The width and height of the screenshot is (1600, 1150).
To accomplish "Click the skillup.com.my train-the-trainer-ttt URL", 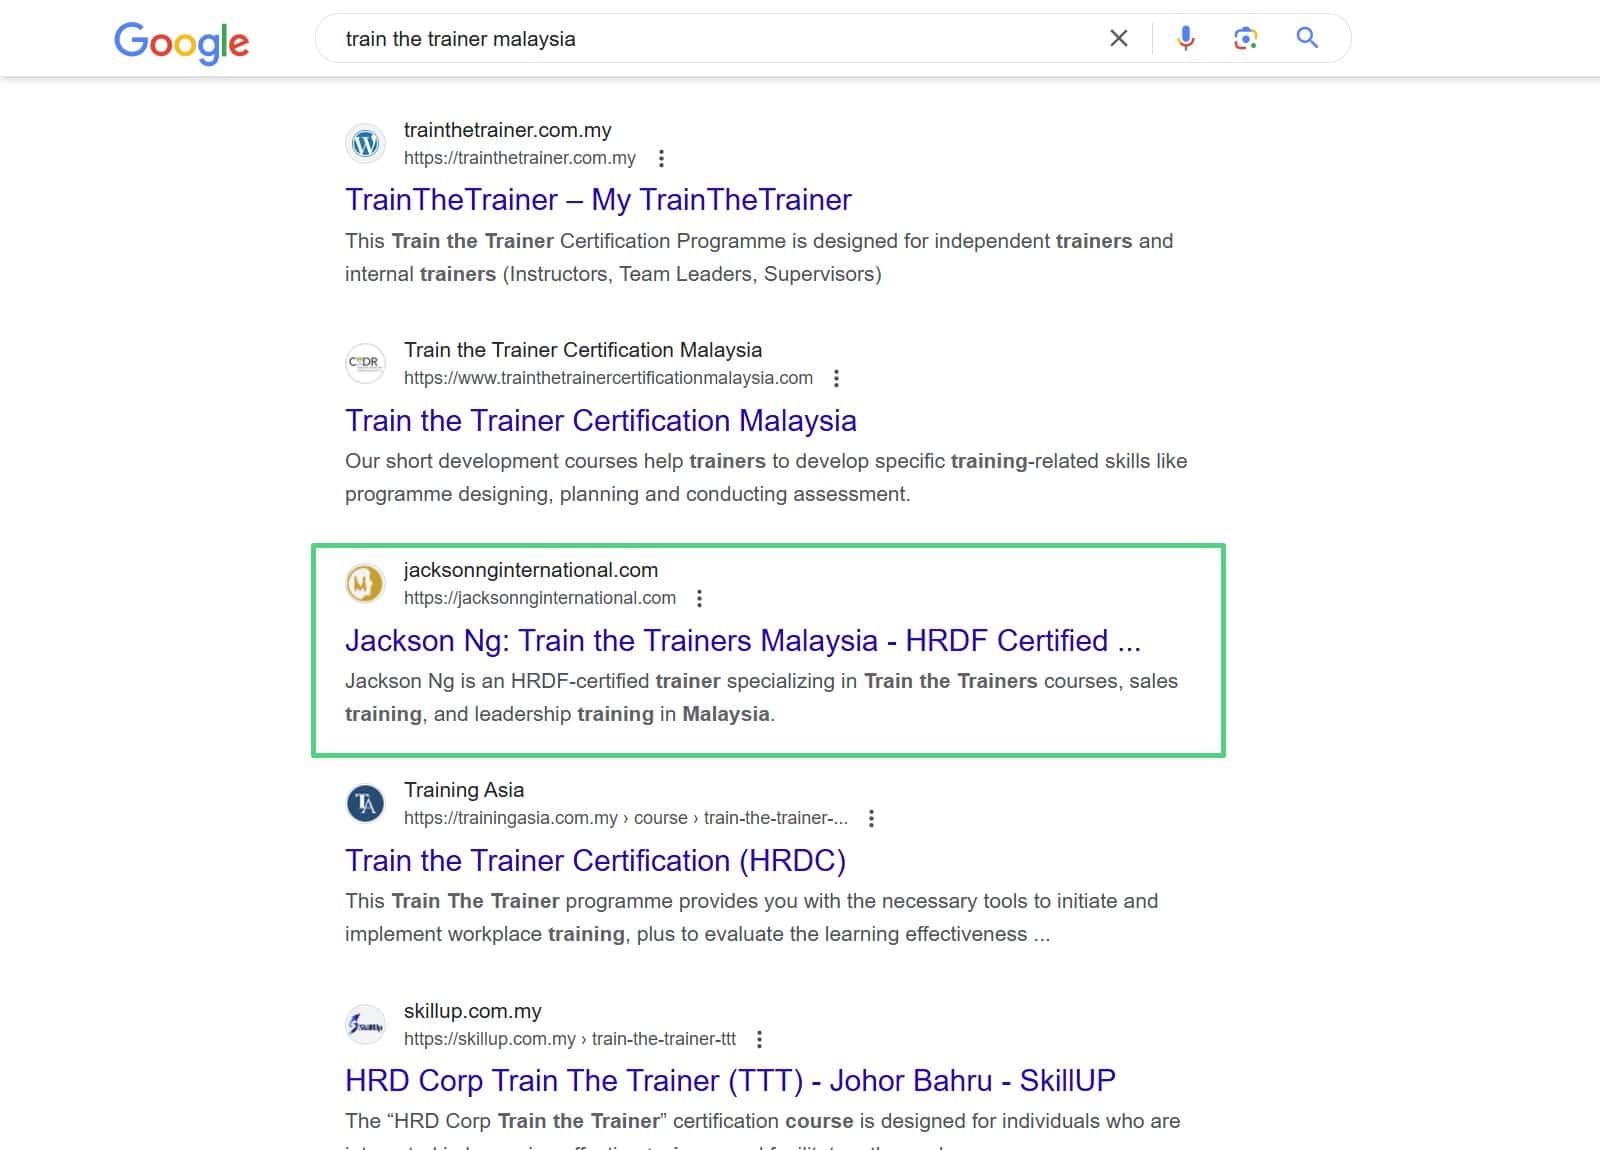I will click(x=570, y=1039).
